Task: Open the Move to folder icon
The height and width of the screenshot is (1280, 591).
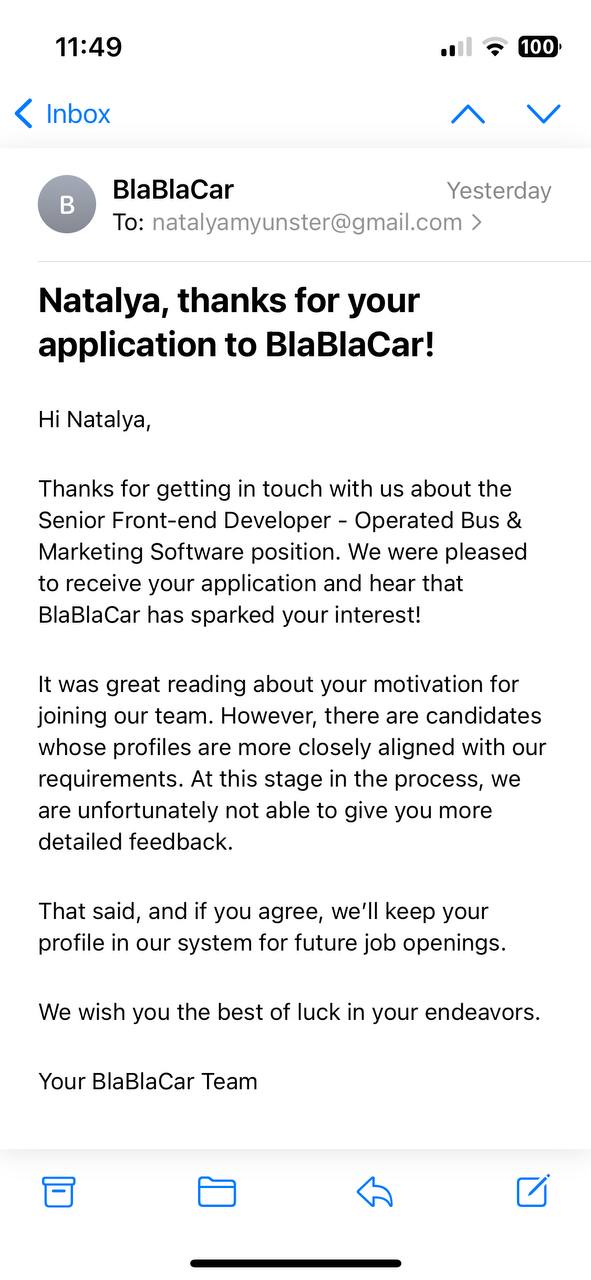Action: (x=217, y=1191)
